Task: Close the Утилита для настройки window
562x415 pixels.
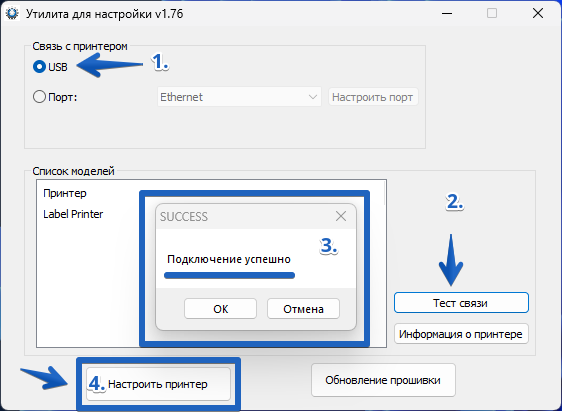Action: click(x=538, y=14)
